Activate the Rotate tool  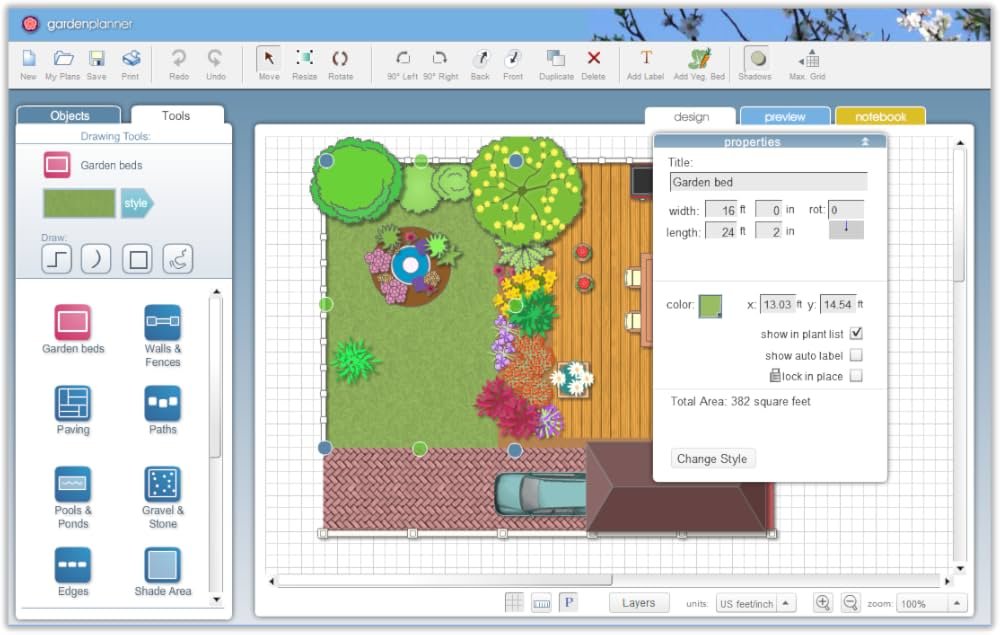click(341, 62)
